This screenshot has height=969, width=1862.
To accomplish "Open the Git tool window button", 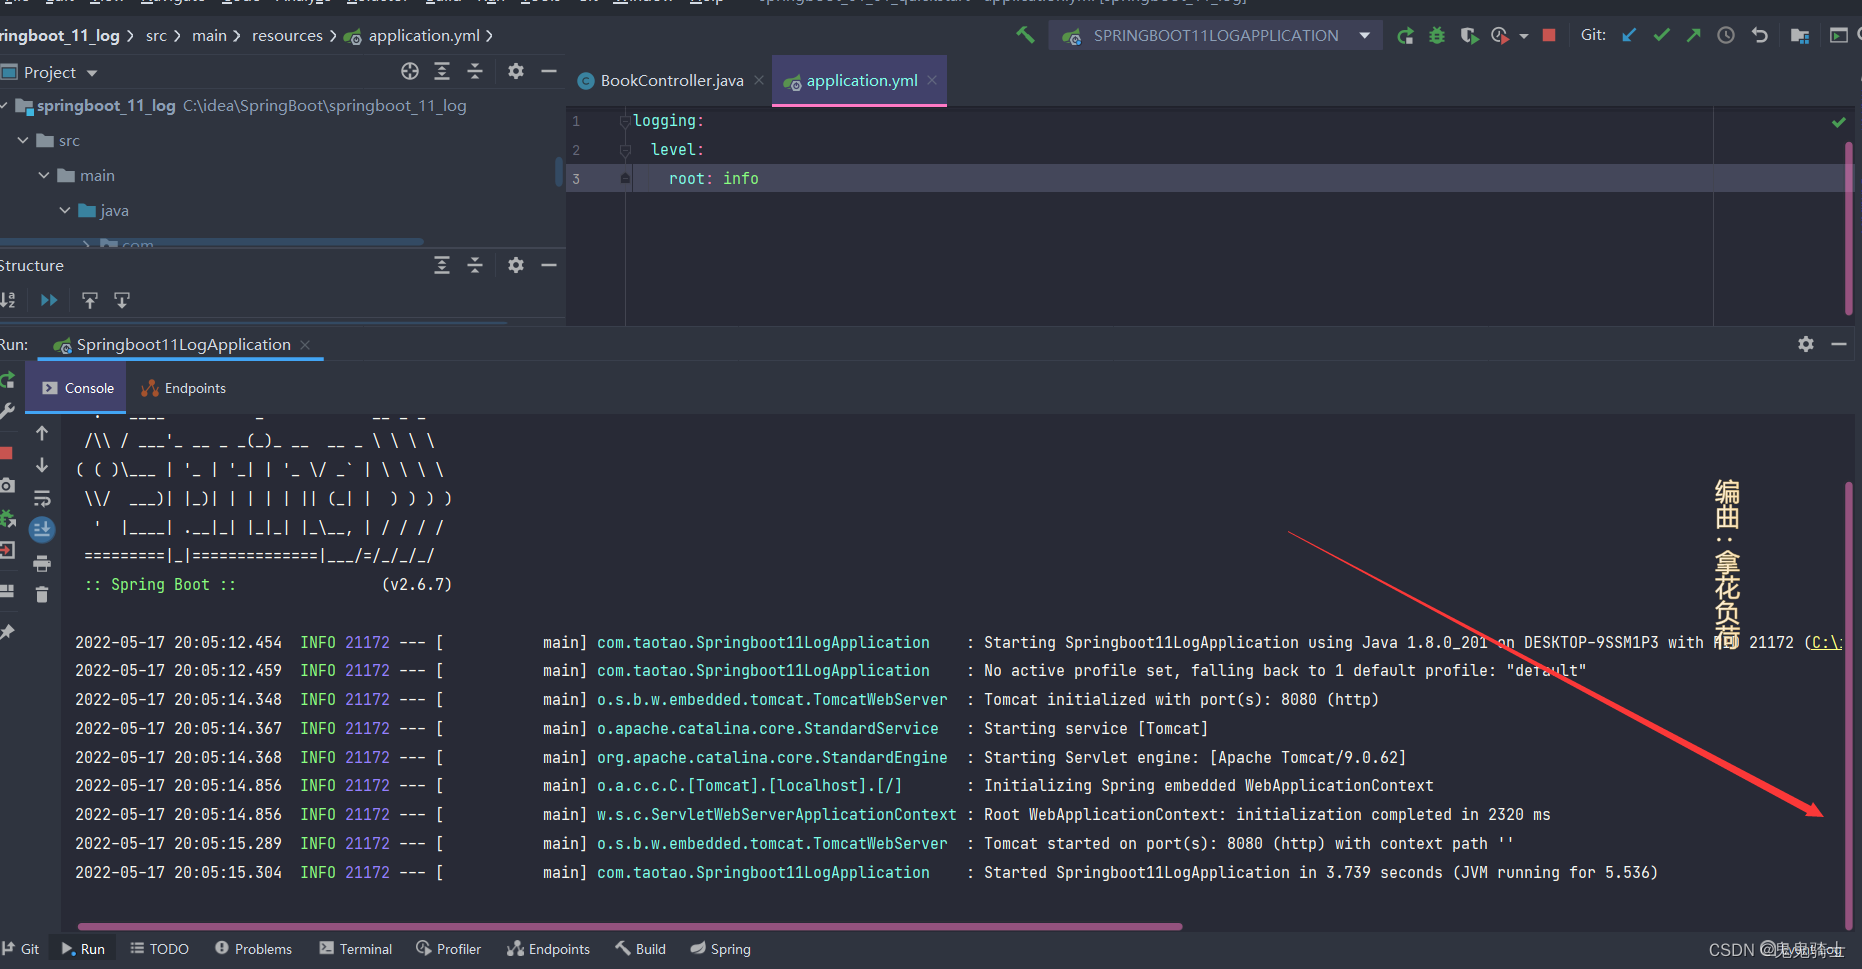I will click(x=21, y=949).
